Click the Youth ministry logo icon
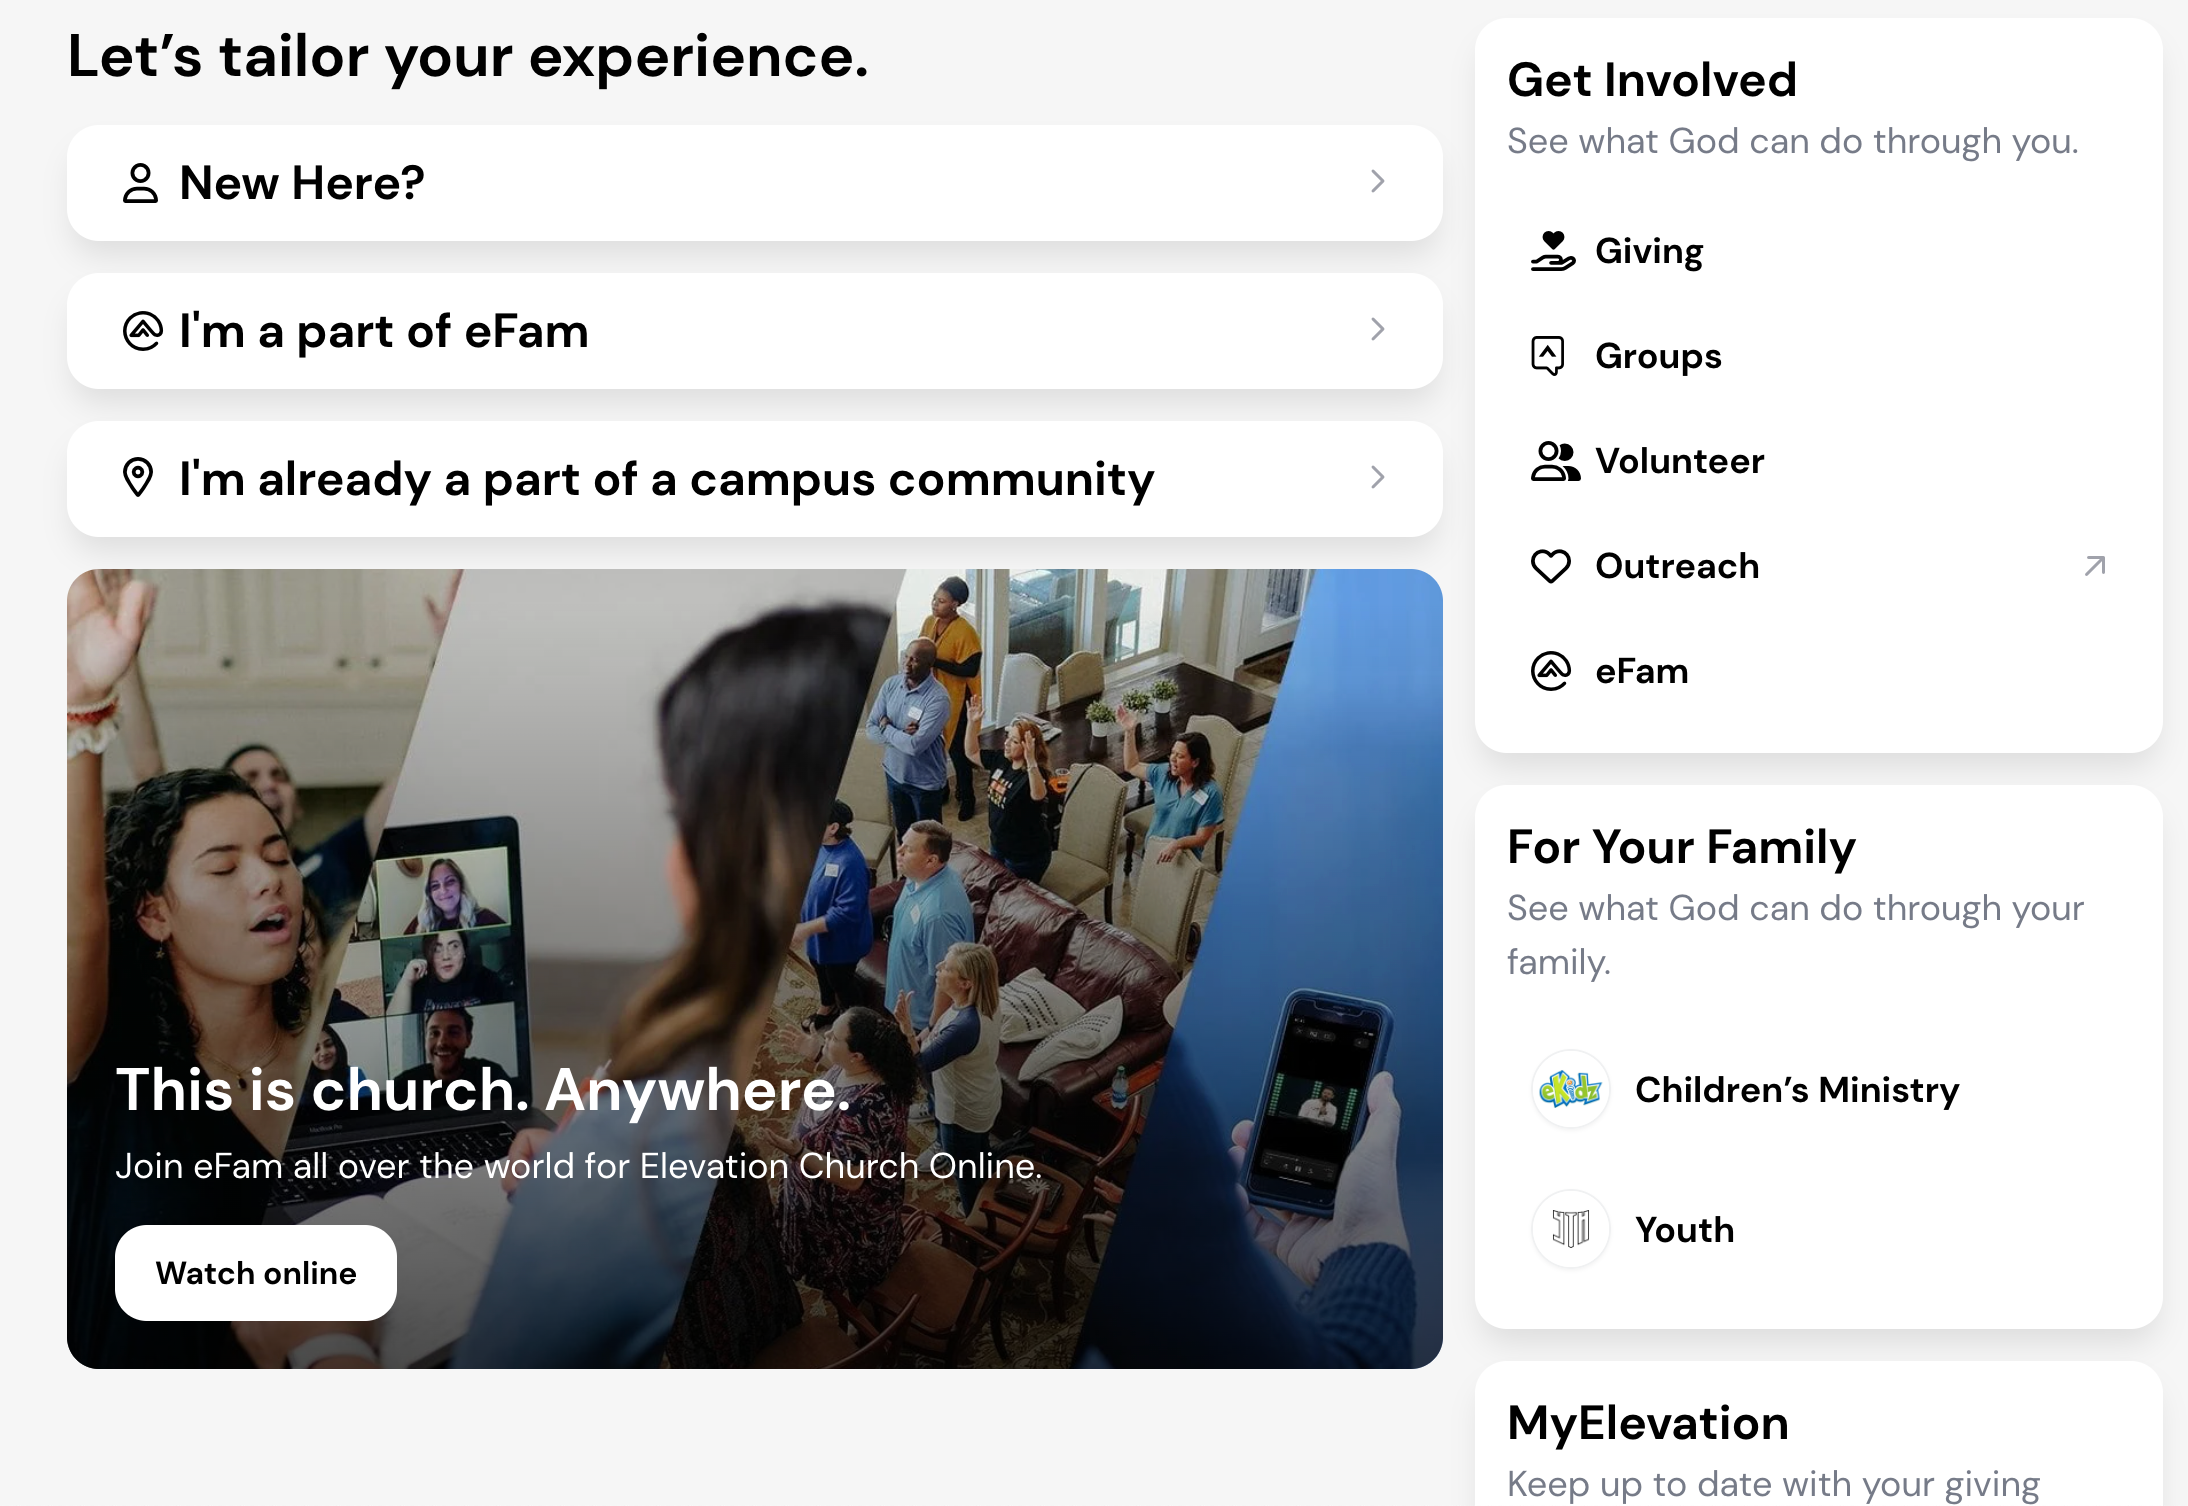 point(1571,1229)
